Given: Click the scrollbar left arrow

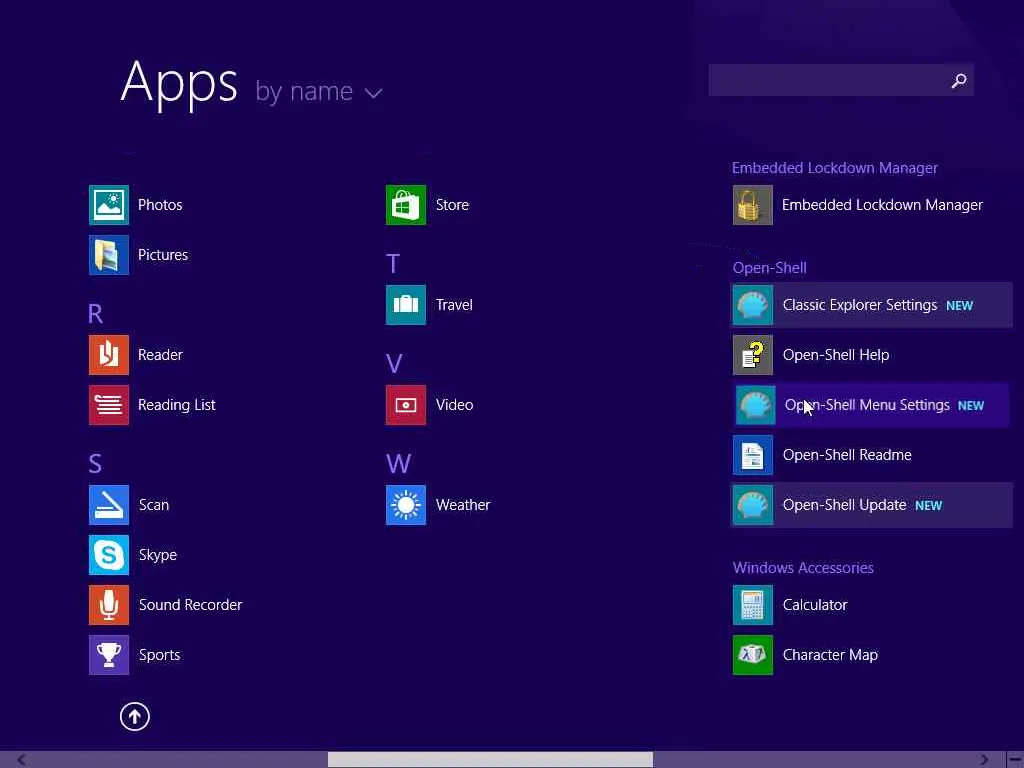Looking at the screenshot, I should (22, 760).
